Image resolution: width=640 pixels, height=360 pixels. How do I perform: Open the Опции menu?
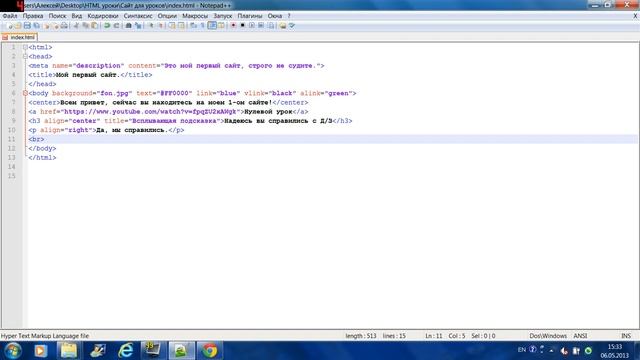167,16
